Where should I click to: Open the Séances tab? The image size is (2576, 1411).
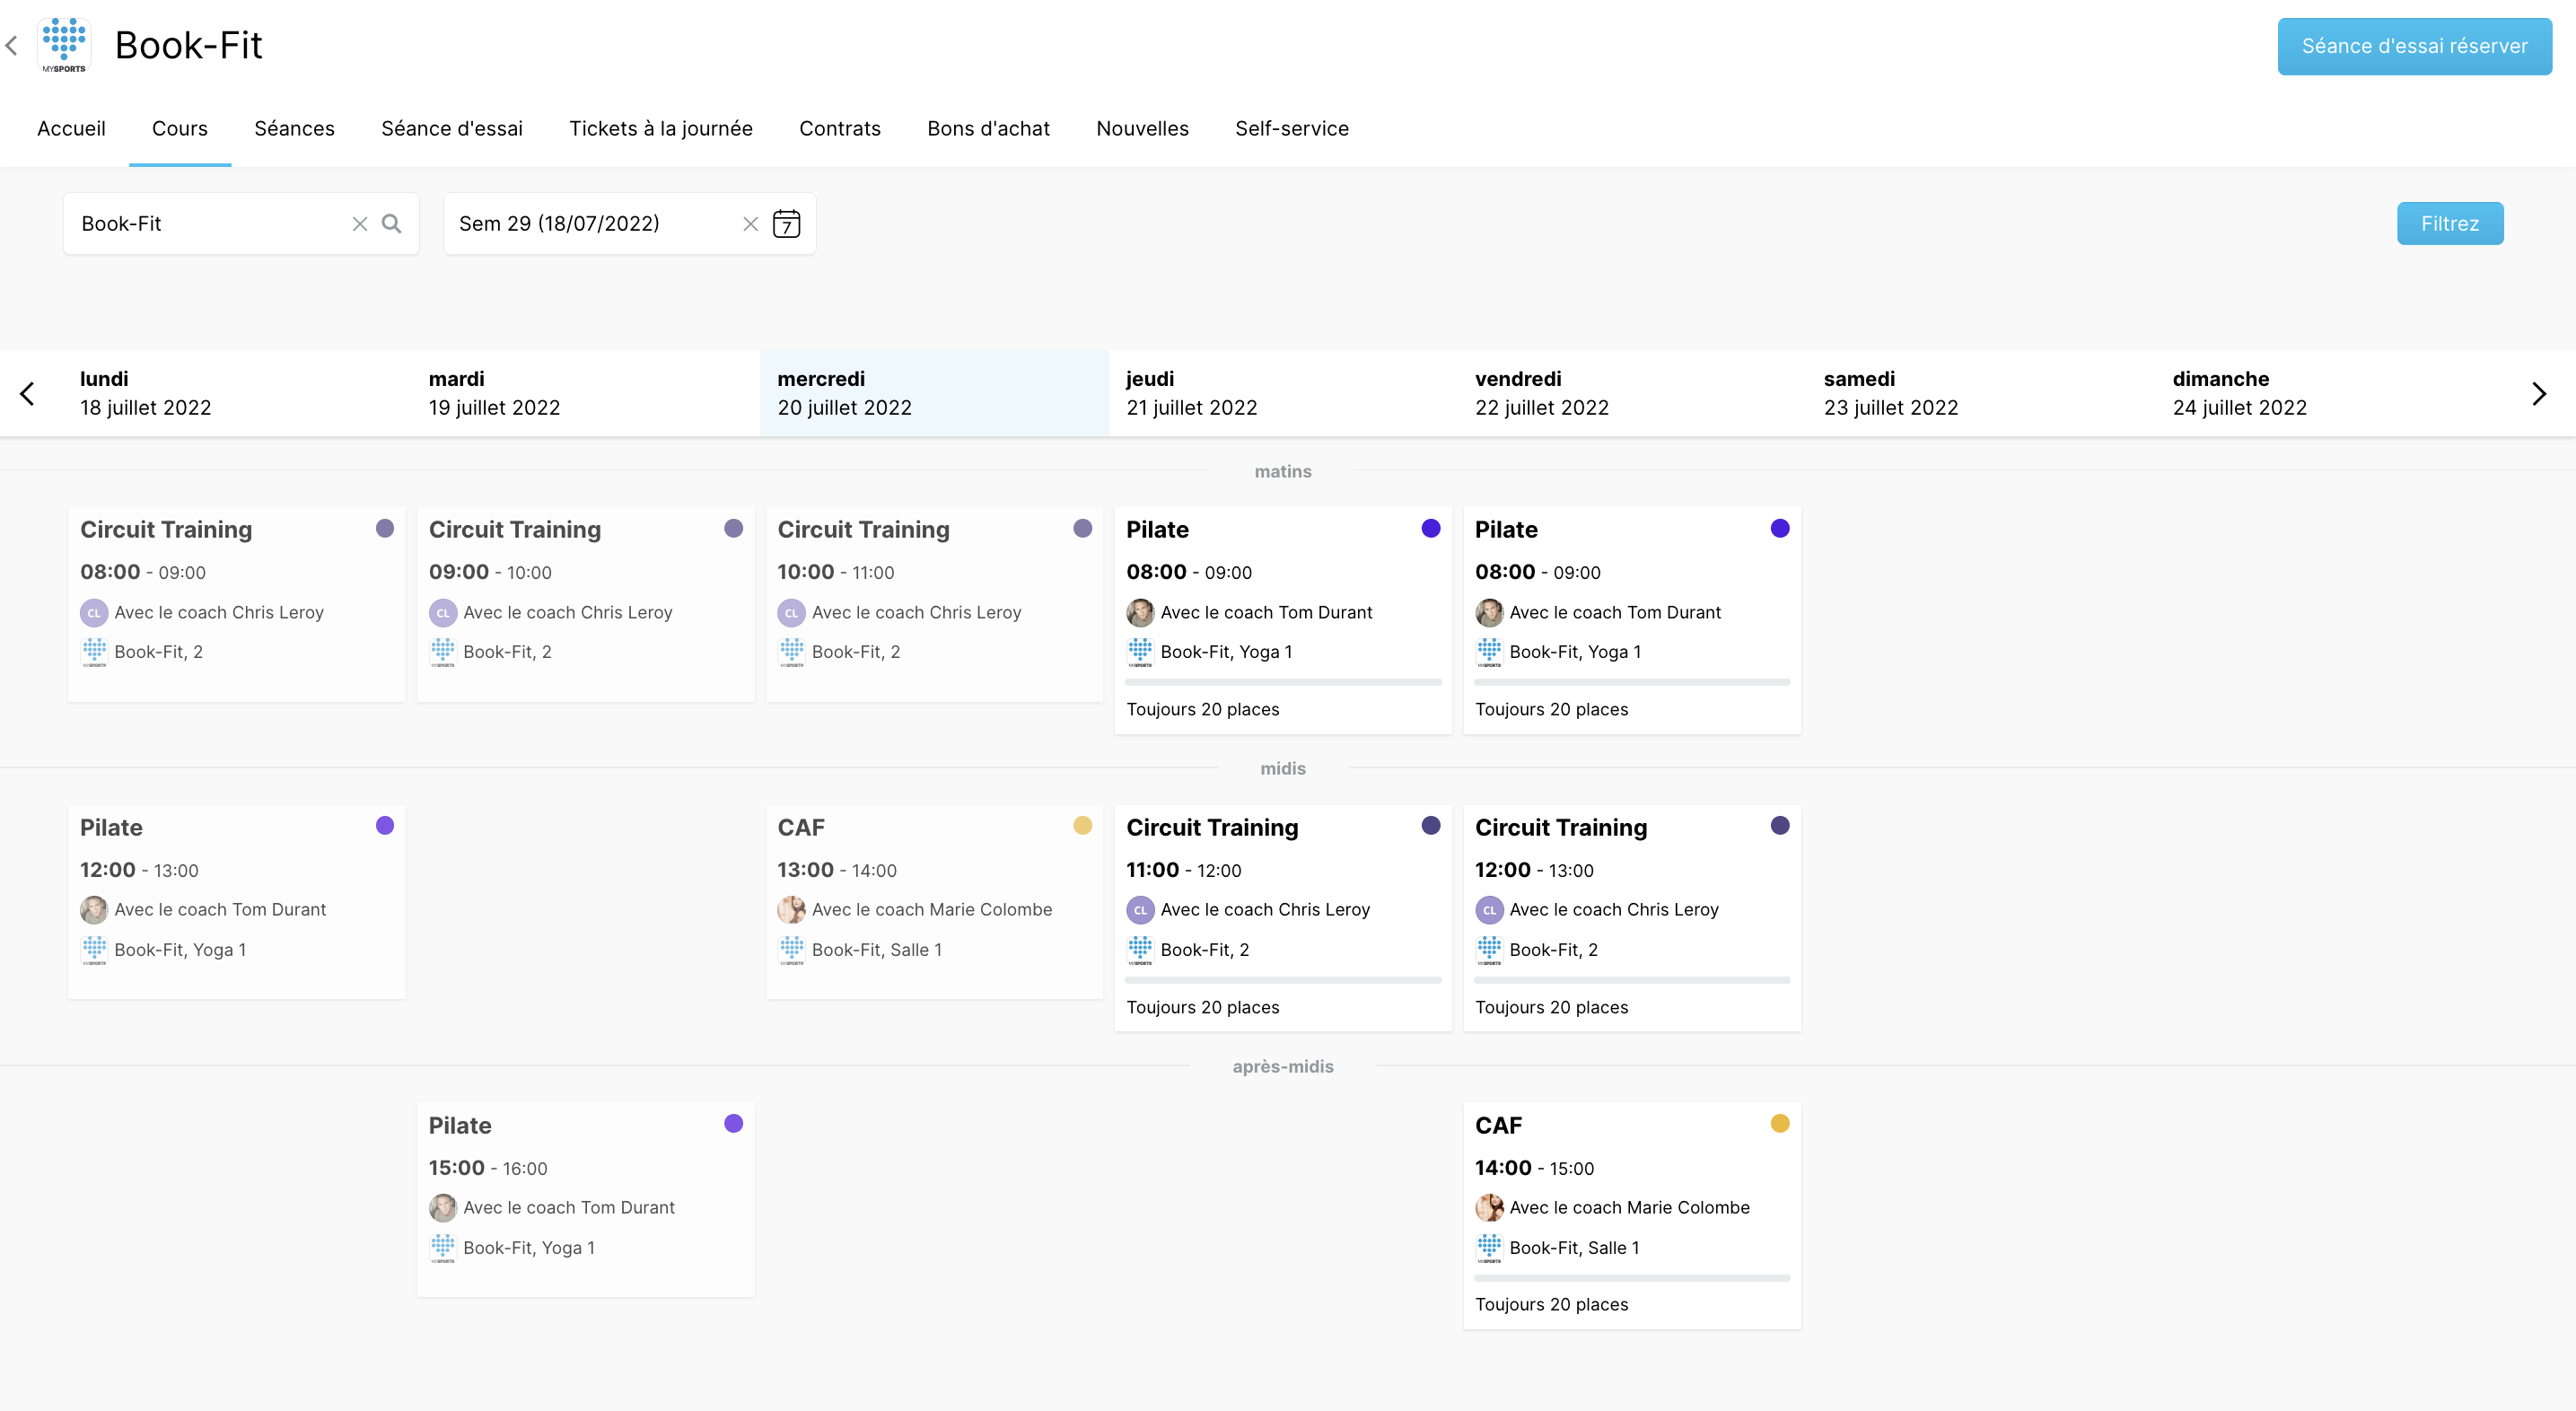[x=294, y=128]
